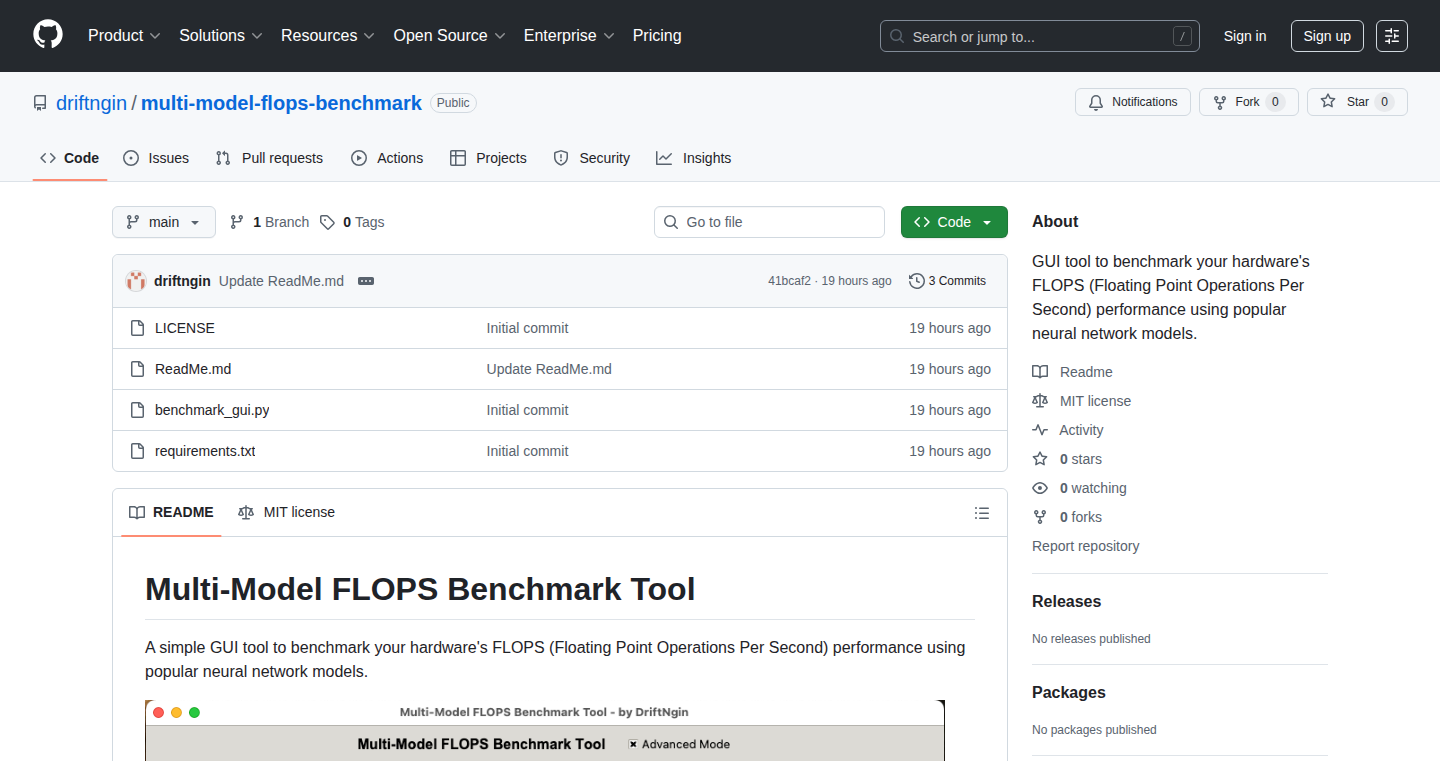Image resolution: width=1440 pixels, height=761 pixels.
Task: Expand the Solutions menu
Action: (x=221, y=36)
